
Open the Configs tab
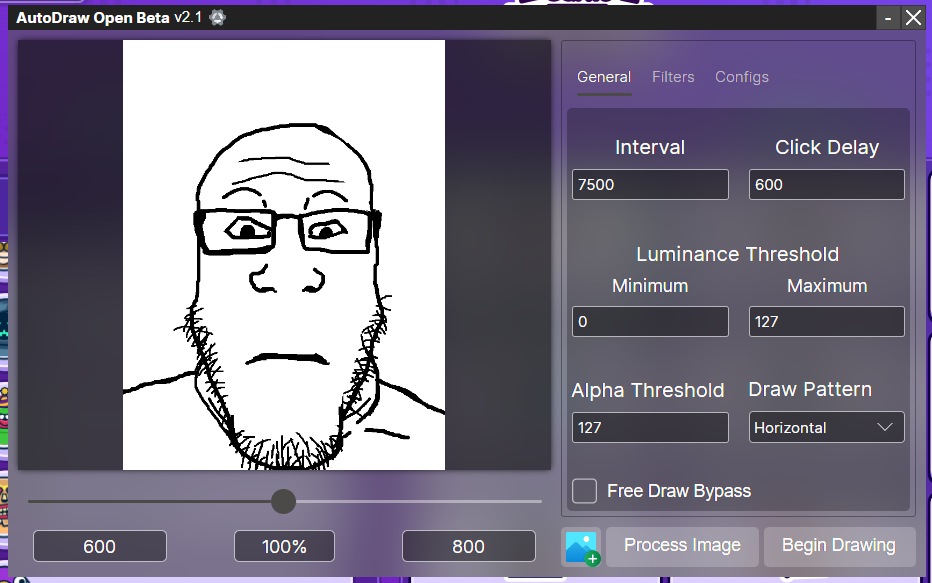click(742, 77)
